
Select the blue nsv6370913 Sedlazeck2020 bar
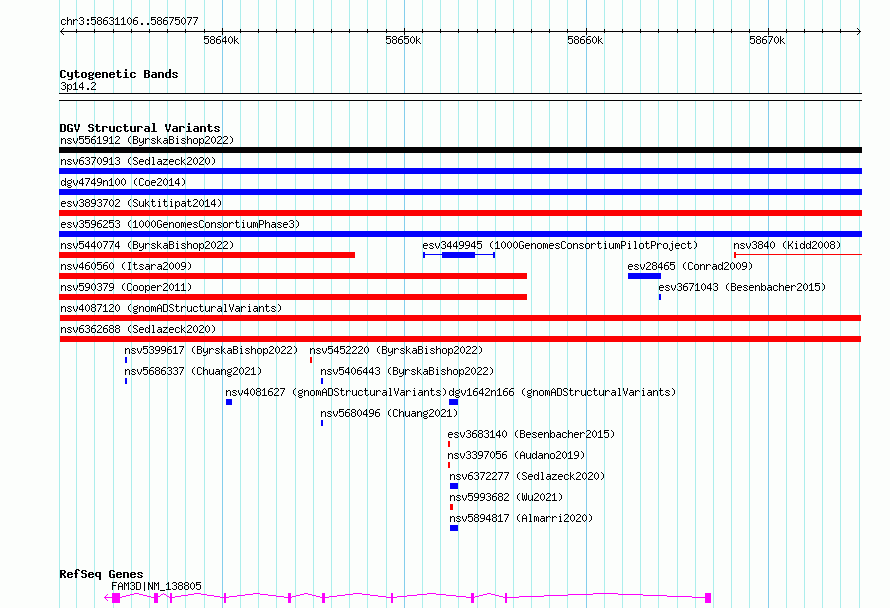pos(460,171)
